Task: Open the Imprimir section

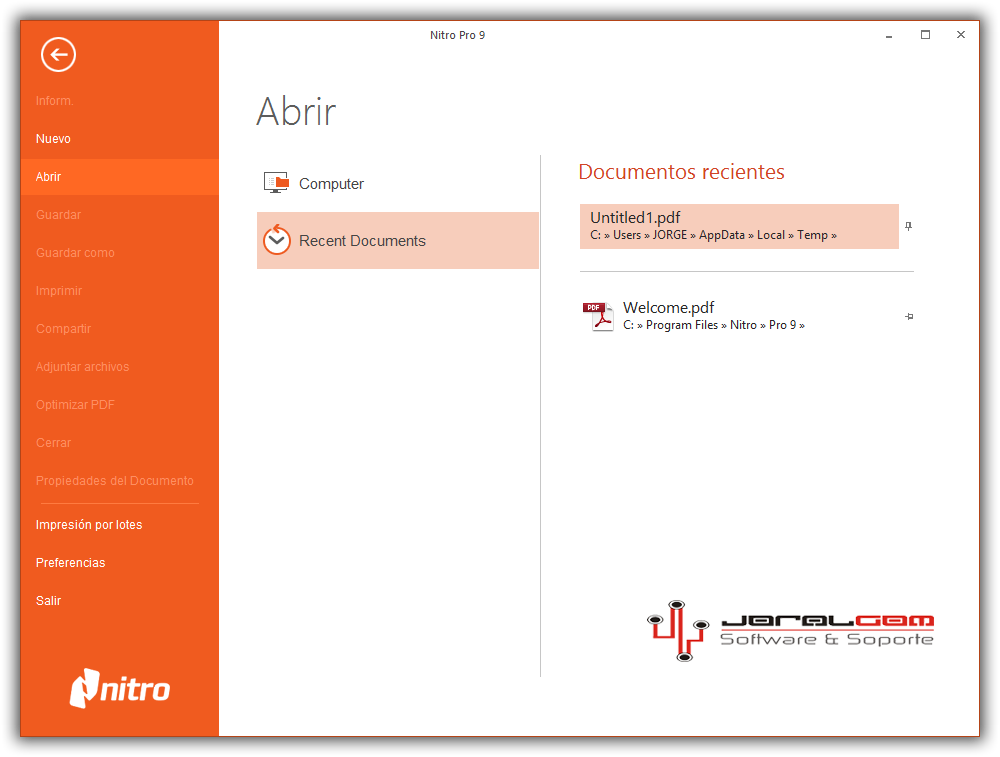Action: [57, 290]
